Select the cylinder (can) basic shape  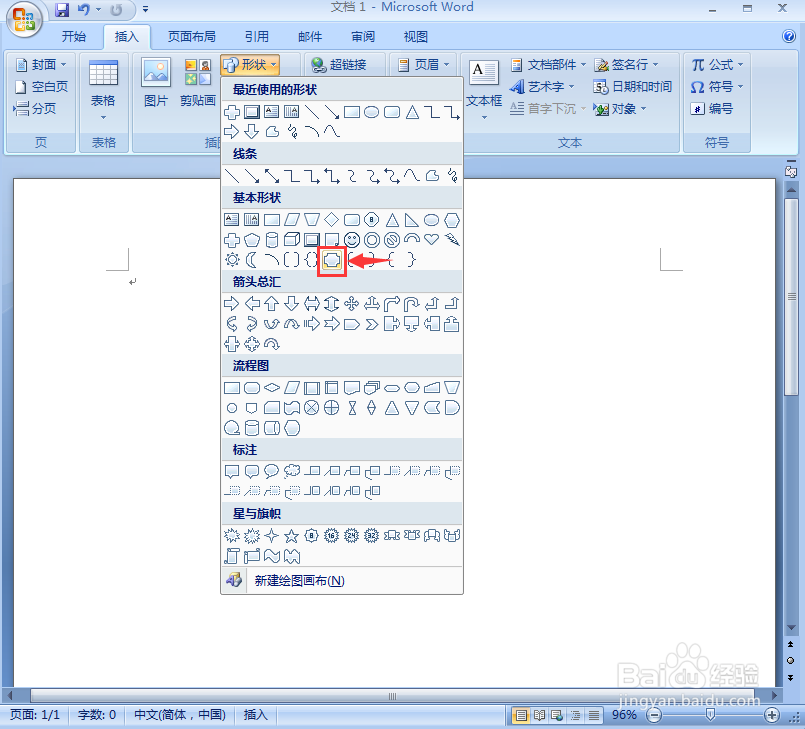[272, 240]
